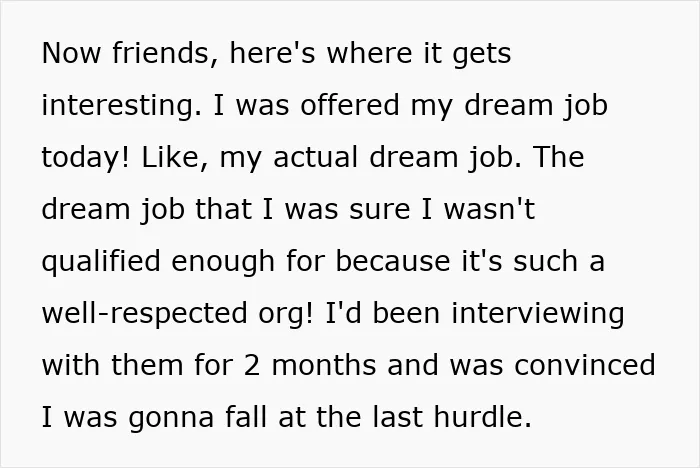Click the word "because" in the fifth line
Screen dimensions: 700x468
click(x=393, y=261)
